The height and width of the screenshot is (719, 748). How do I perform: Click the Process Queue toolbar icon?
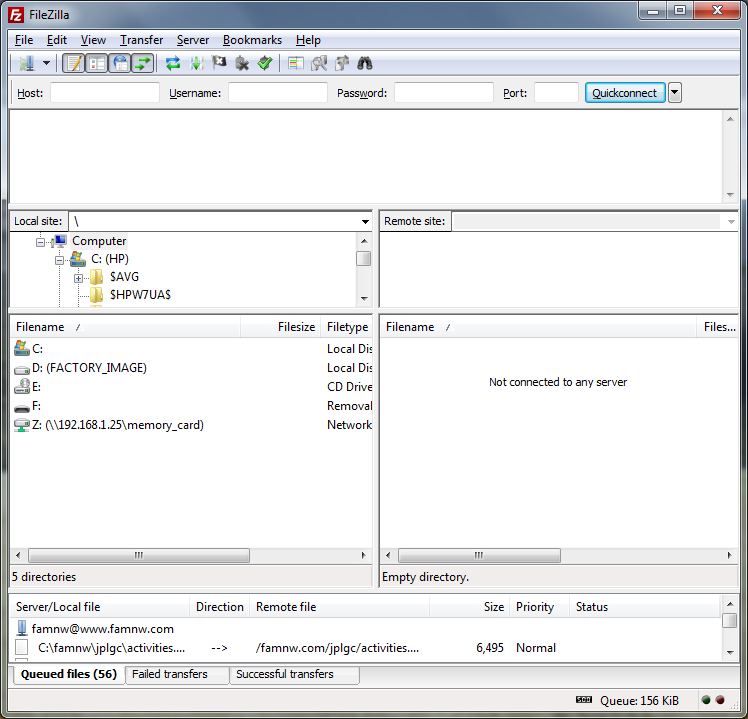coord(196,63)
